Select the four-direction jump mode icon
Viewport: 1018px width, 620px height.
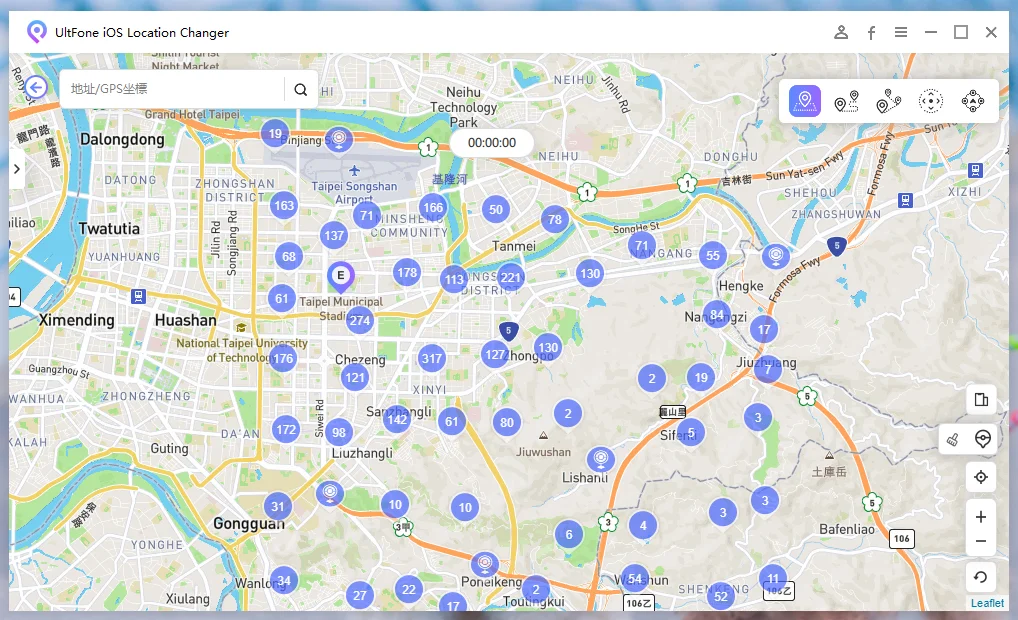(x=972, y=101)
